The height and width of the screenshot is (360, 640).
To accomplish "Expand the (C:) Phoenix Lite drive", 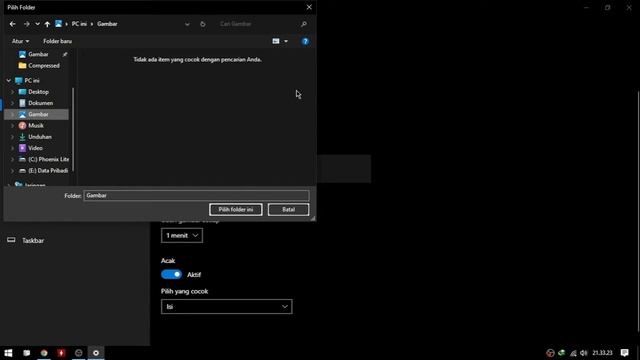I will tap(12, 160).
